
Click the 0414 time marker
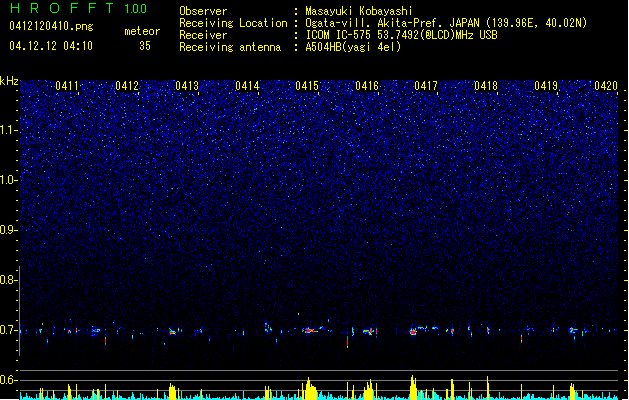(x=247, y=86)
